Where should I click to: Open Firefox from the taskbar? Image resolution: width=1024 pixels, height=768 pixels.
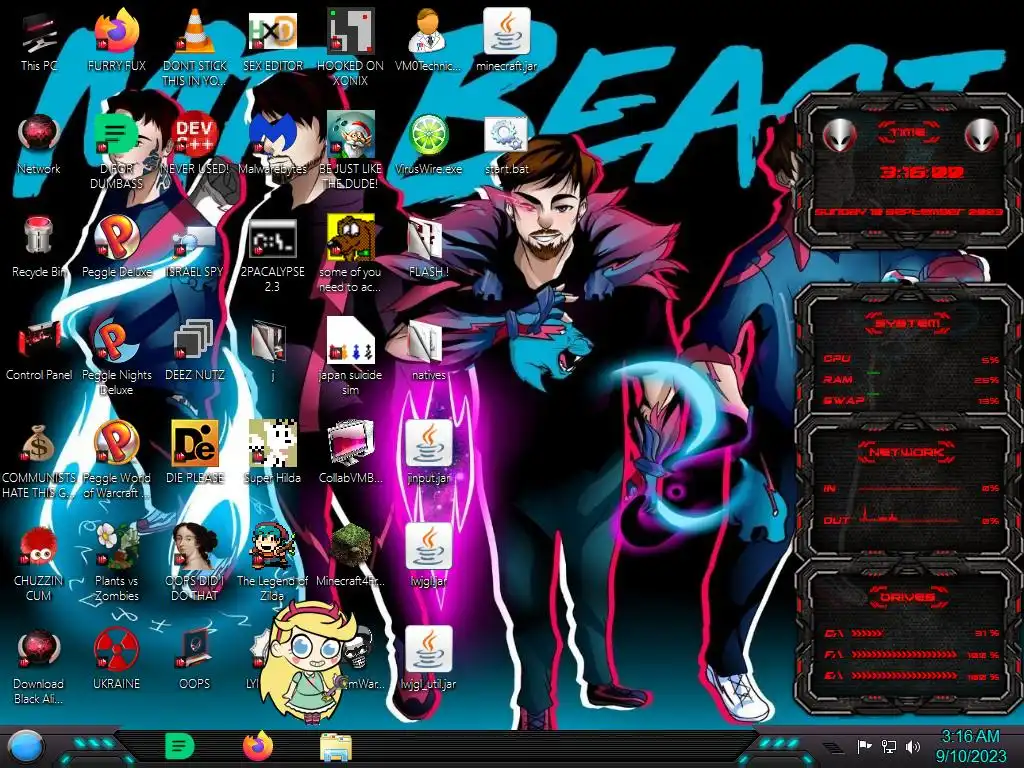(x=258, y=746)
